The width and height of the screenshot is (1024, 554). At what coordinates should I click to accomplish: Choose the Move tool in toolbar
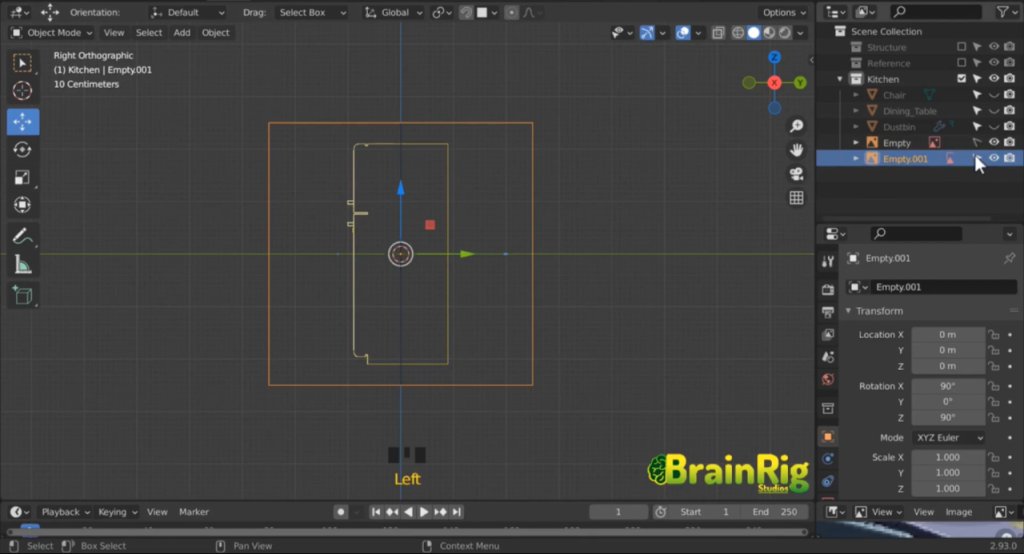coord(22,122)
